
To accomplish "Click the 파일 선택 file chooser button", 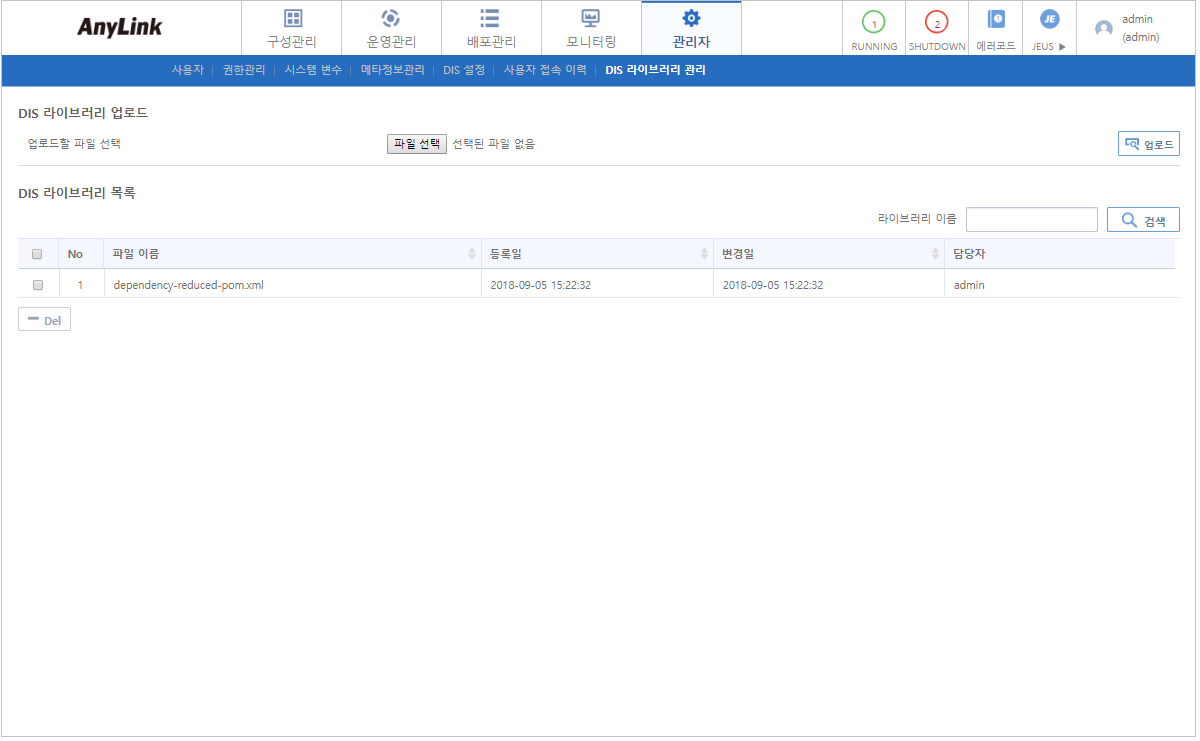I will pos(417,144).
